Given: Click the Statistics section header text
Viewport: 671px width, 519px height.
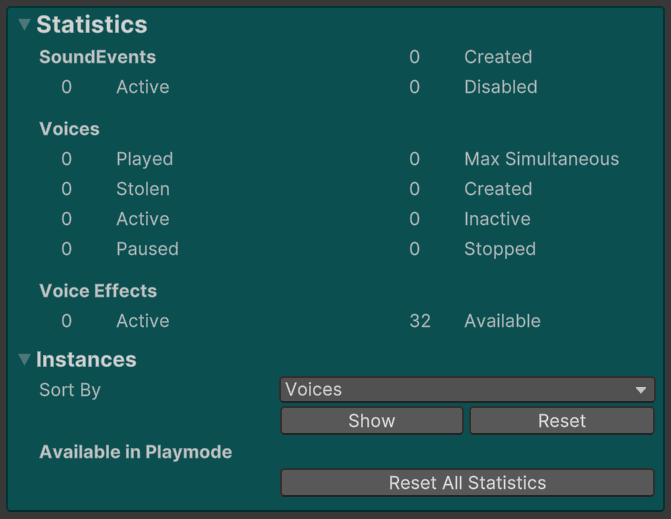Looking at the screenshot, I should [x=91, y=25].
